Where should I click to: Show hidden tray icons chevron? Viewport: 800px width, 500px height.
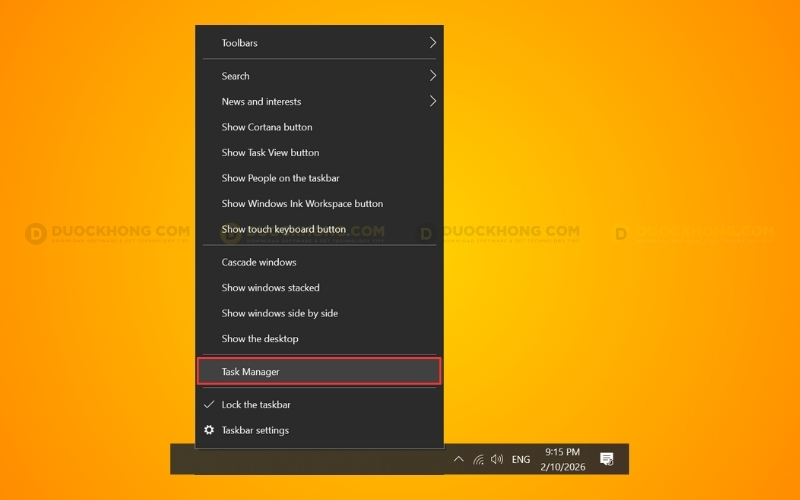click(x=458, y=460)
